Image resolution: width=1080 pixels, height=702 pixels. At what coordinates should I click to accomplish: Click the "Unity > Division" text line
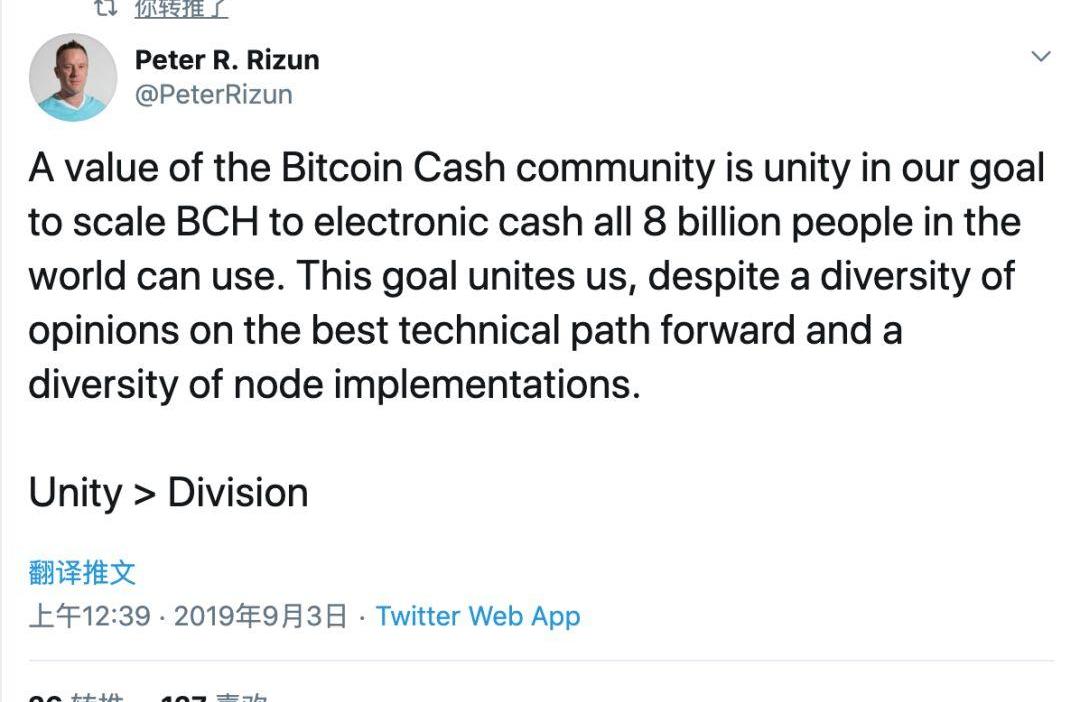click(168, 493)
